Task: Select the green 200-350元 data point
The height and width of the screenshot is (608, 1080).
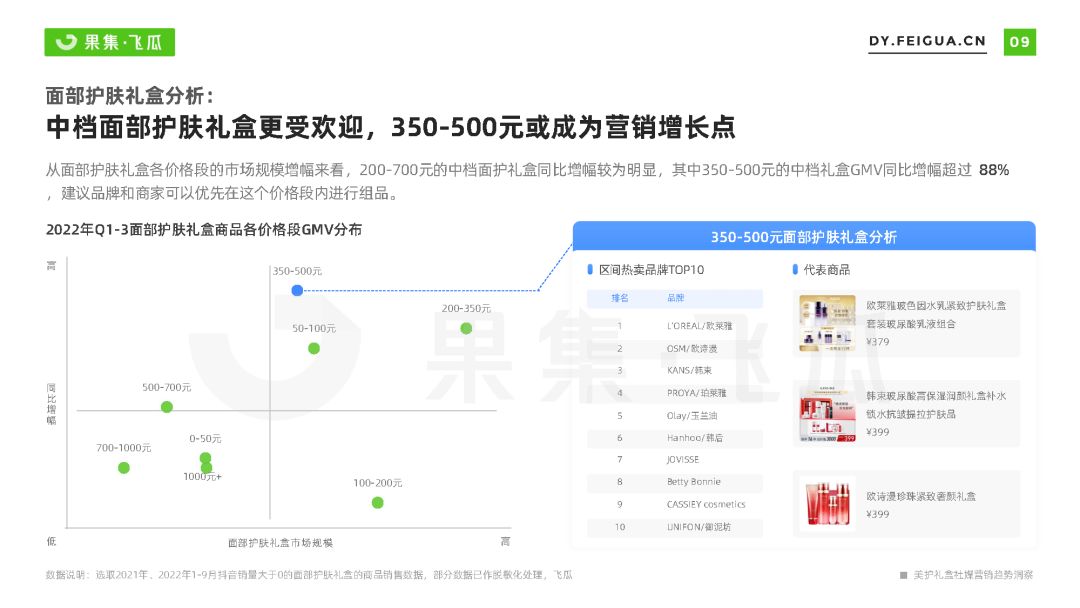Action: (466, 328)
